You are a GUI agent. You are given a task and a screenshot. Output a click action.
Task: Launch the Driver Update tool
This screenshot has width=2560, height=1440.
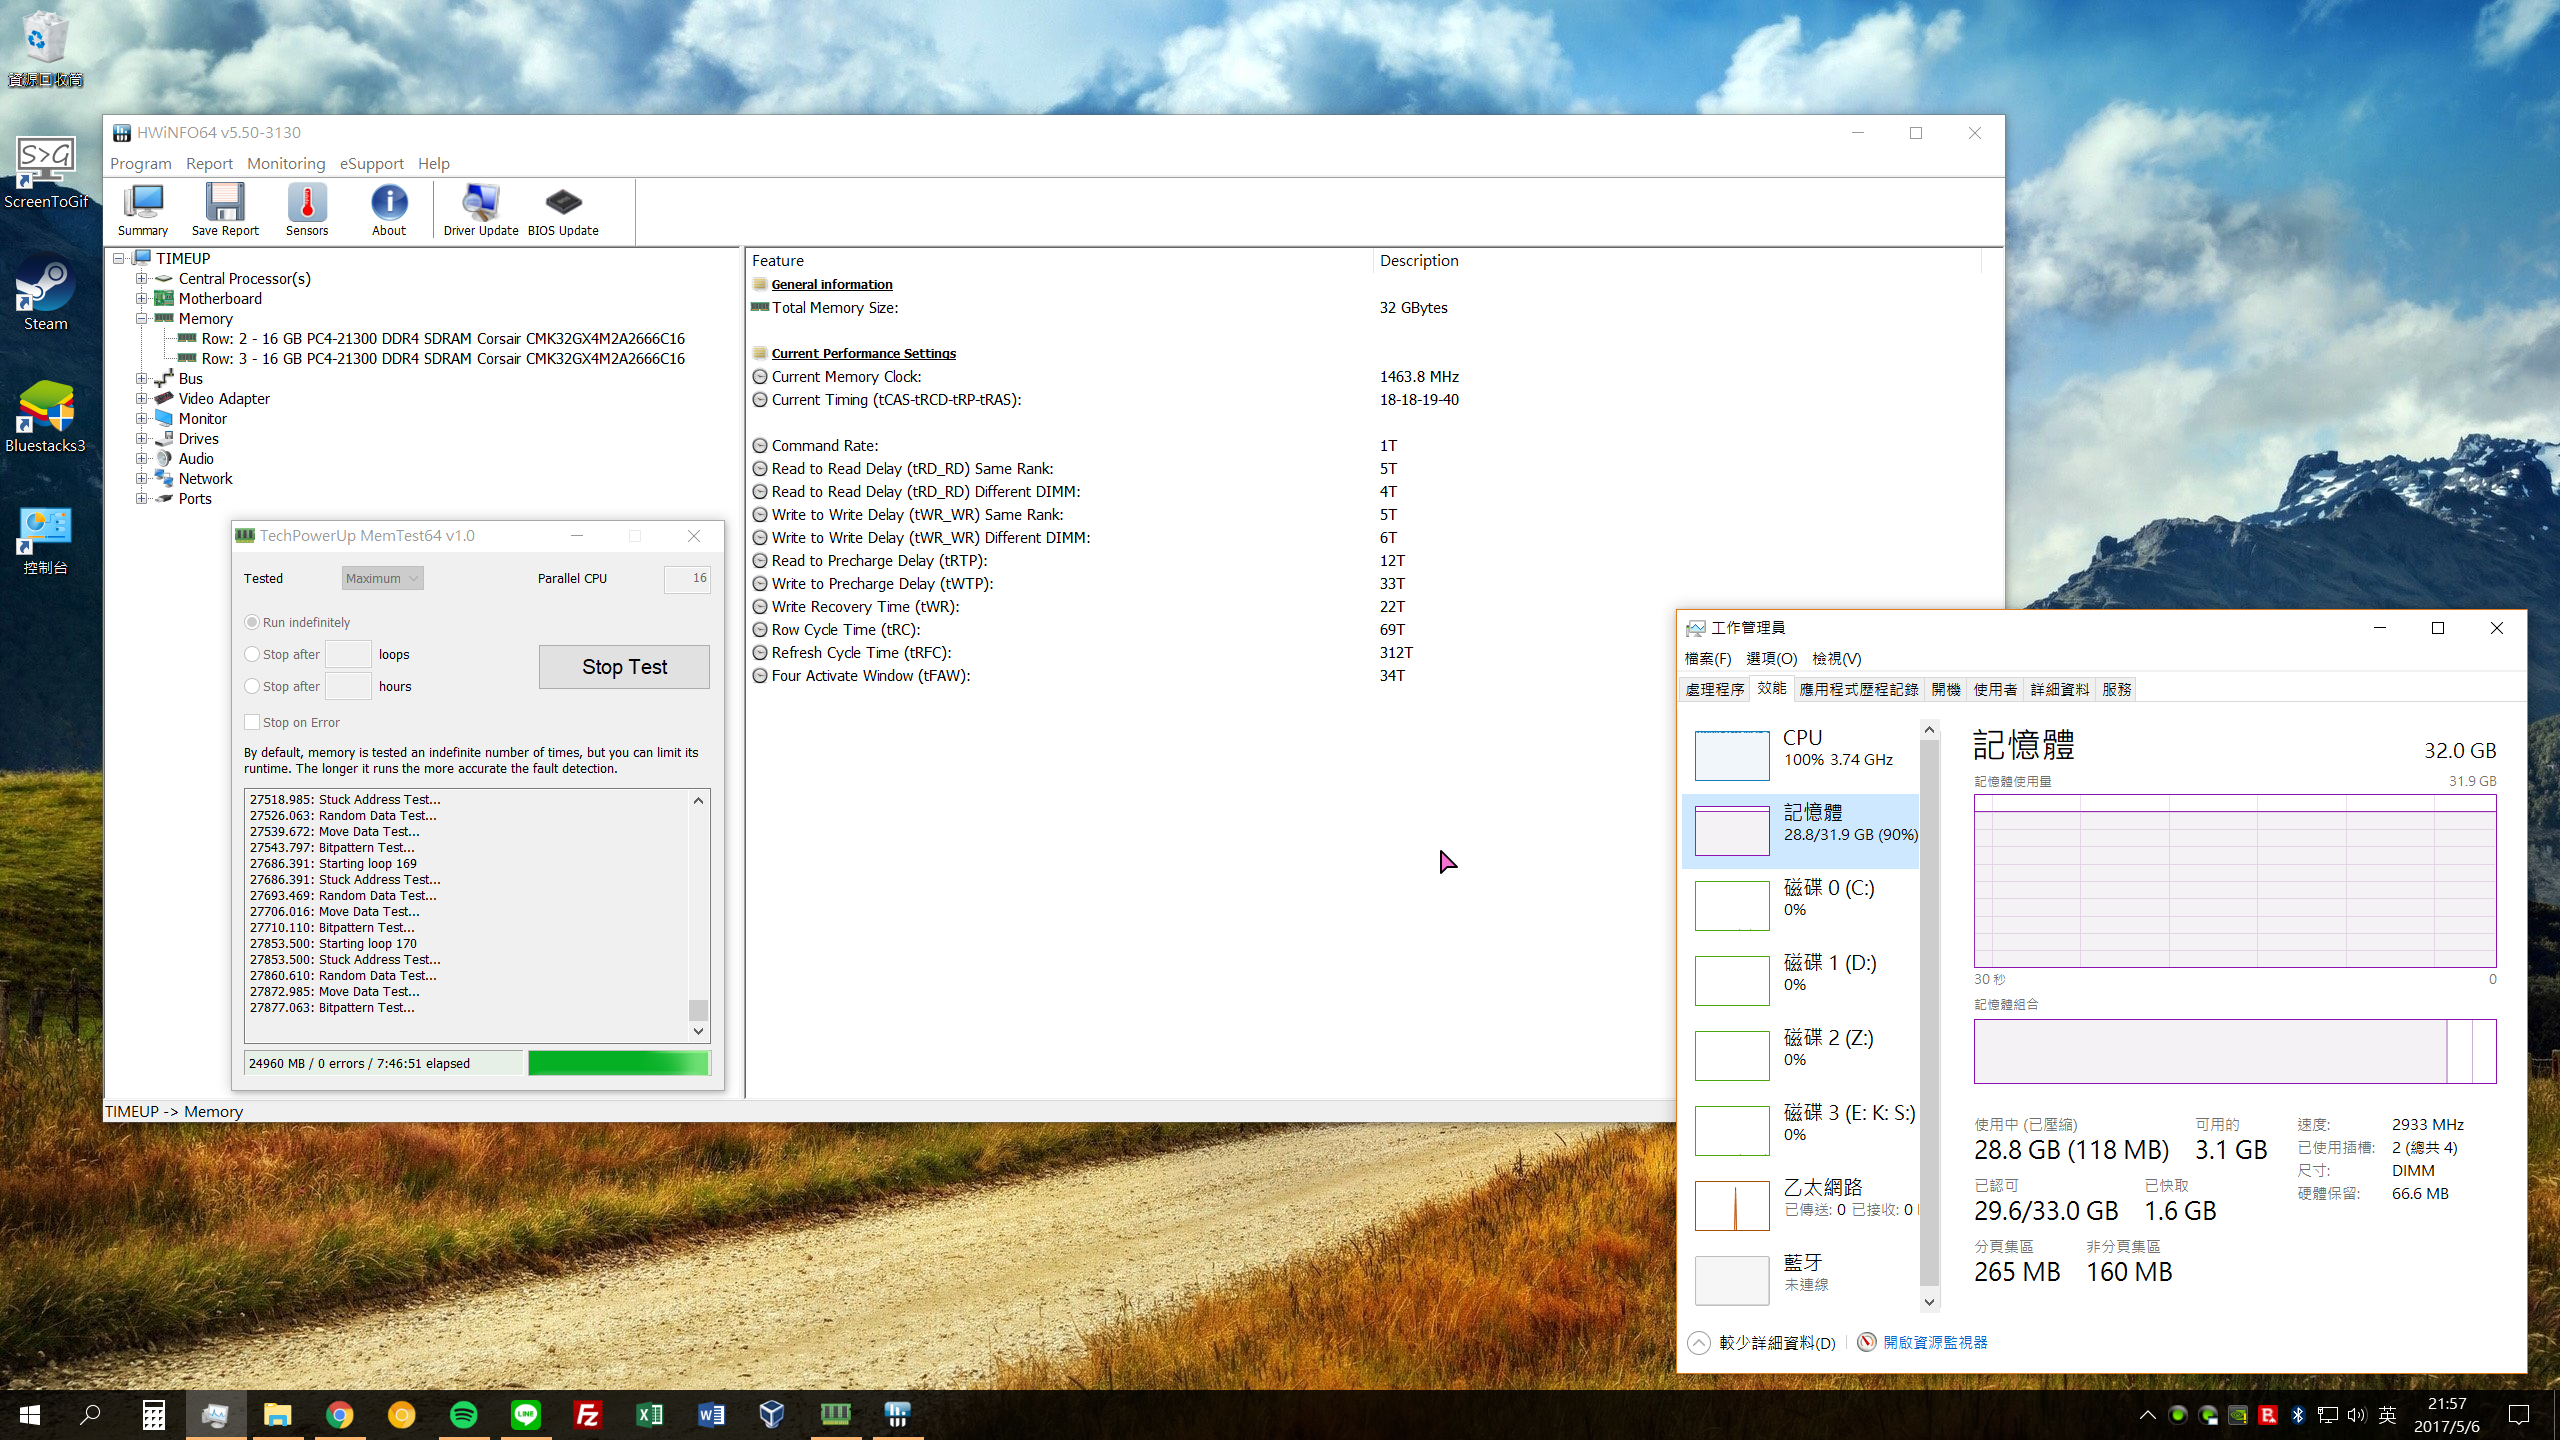click(481, 210)
